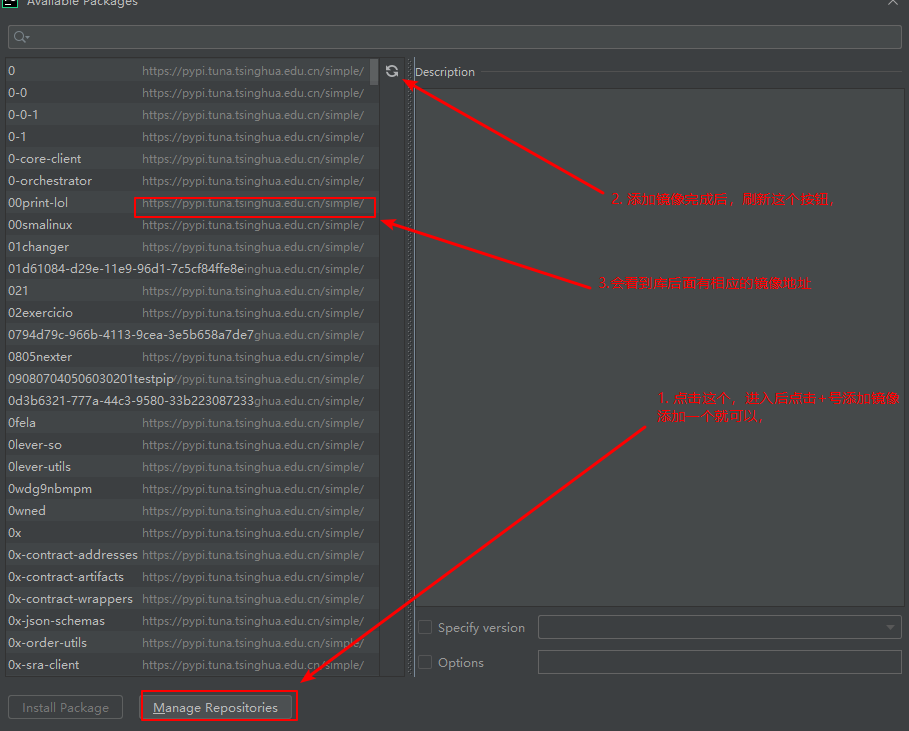Focus the package search field
The image size is (909, 731).
[454, 37]
